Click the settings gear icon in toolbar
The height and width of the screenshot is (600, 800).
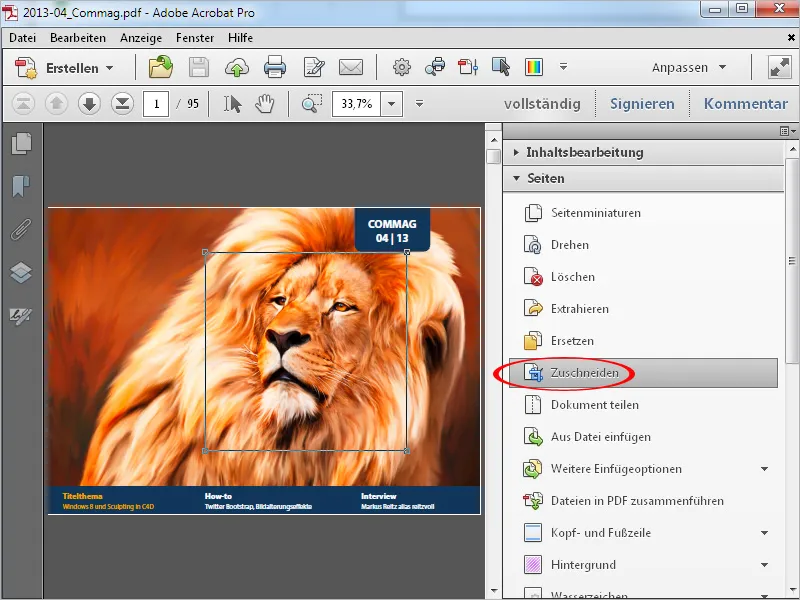402,67
